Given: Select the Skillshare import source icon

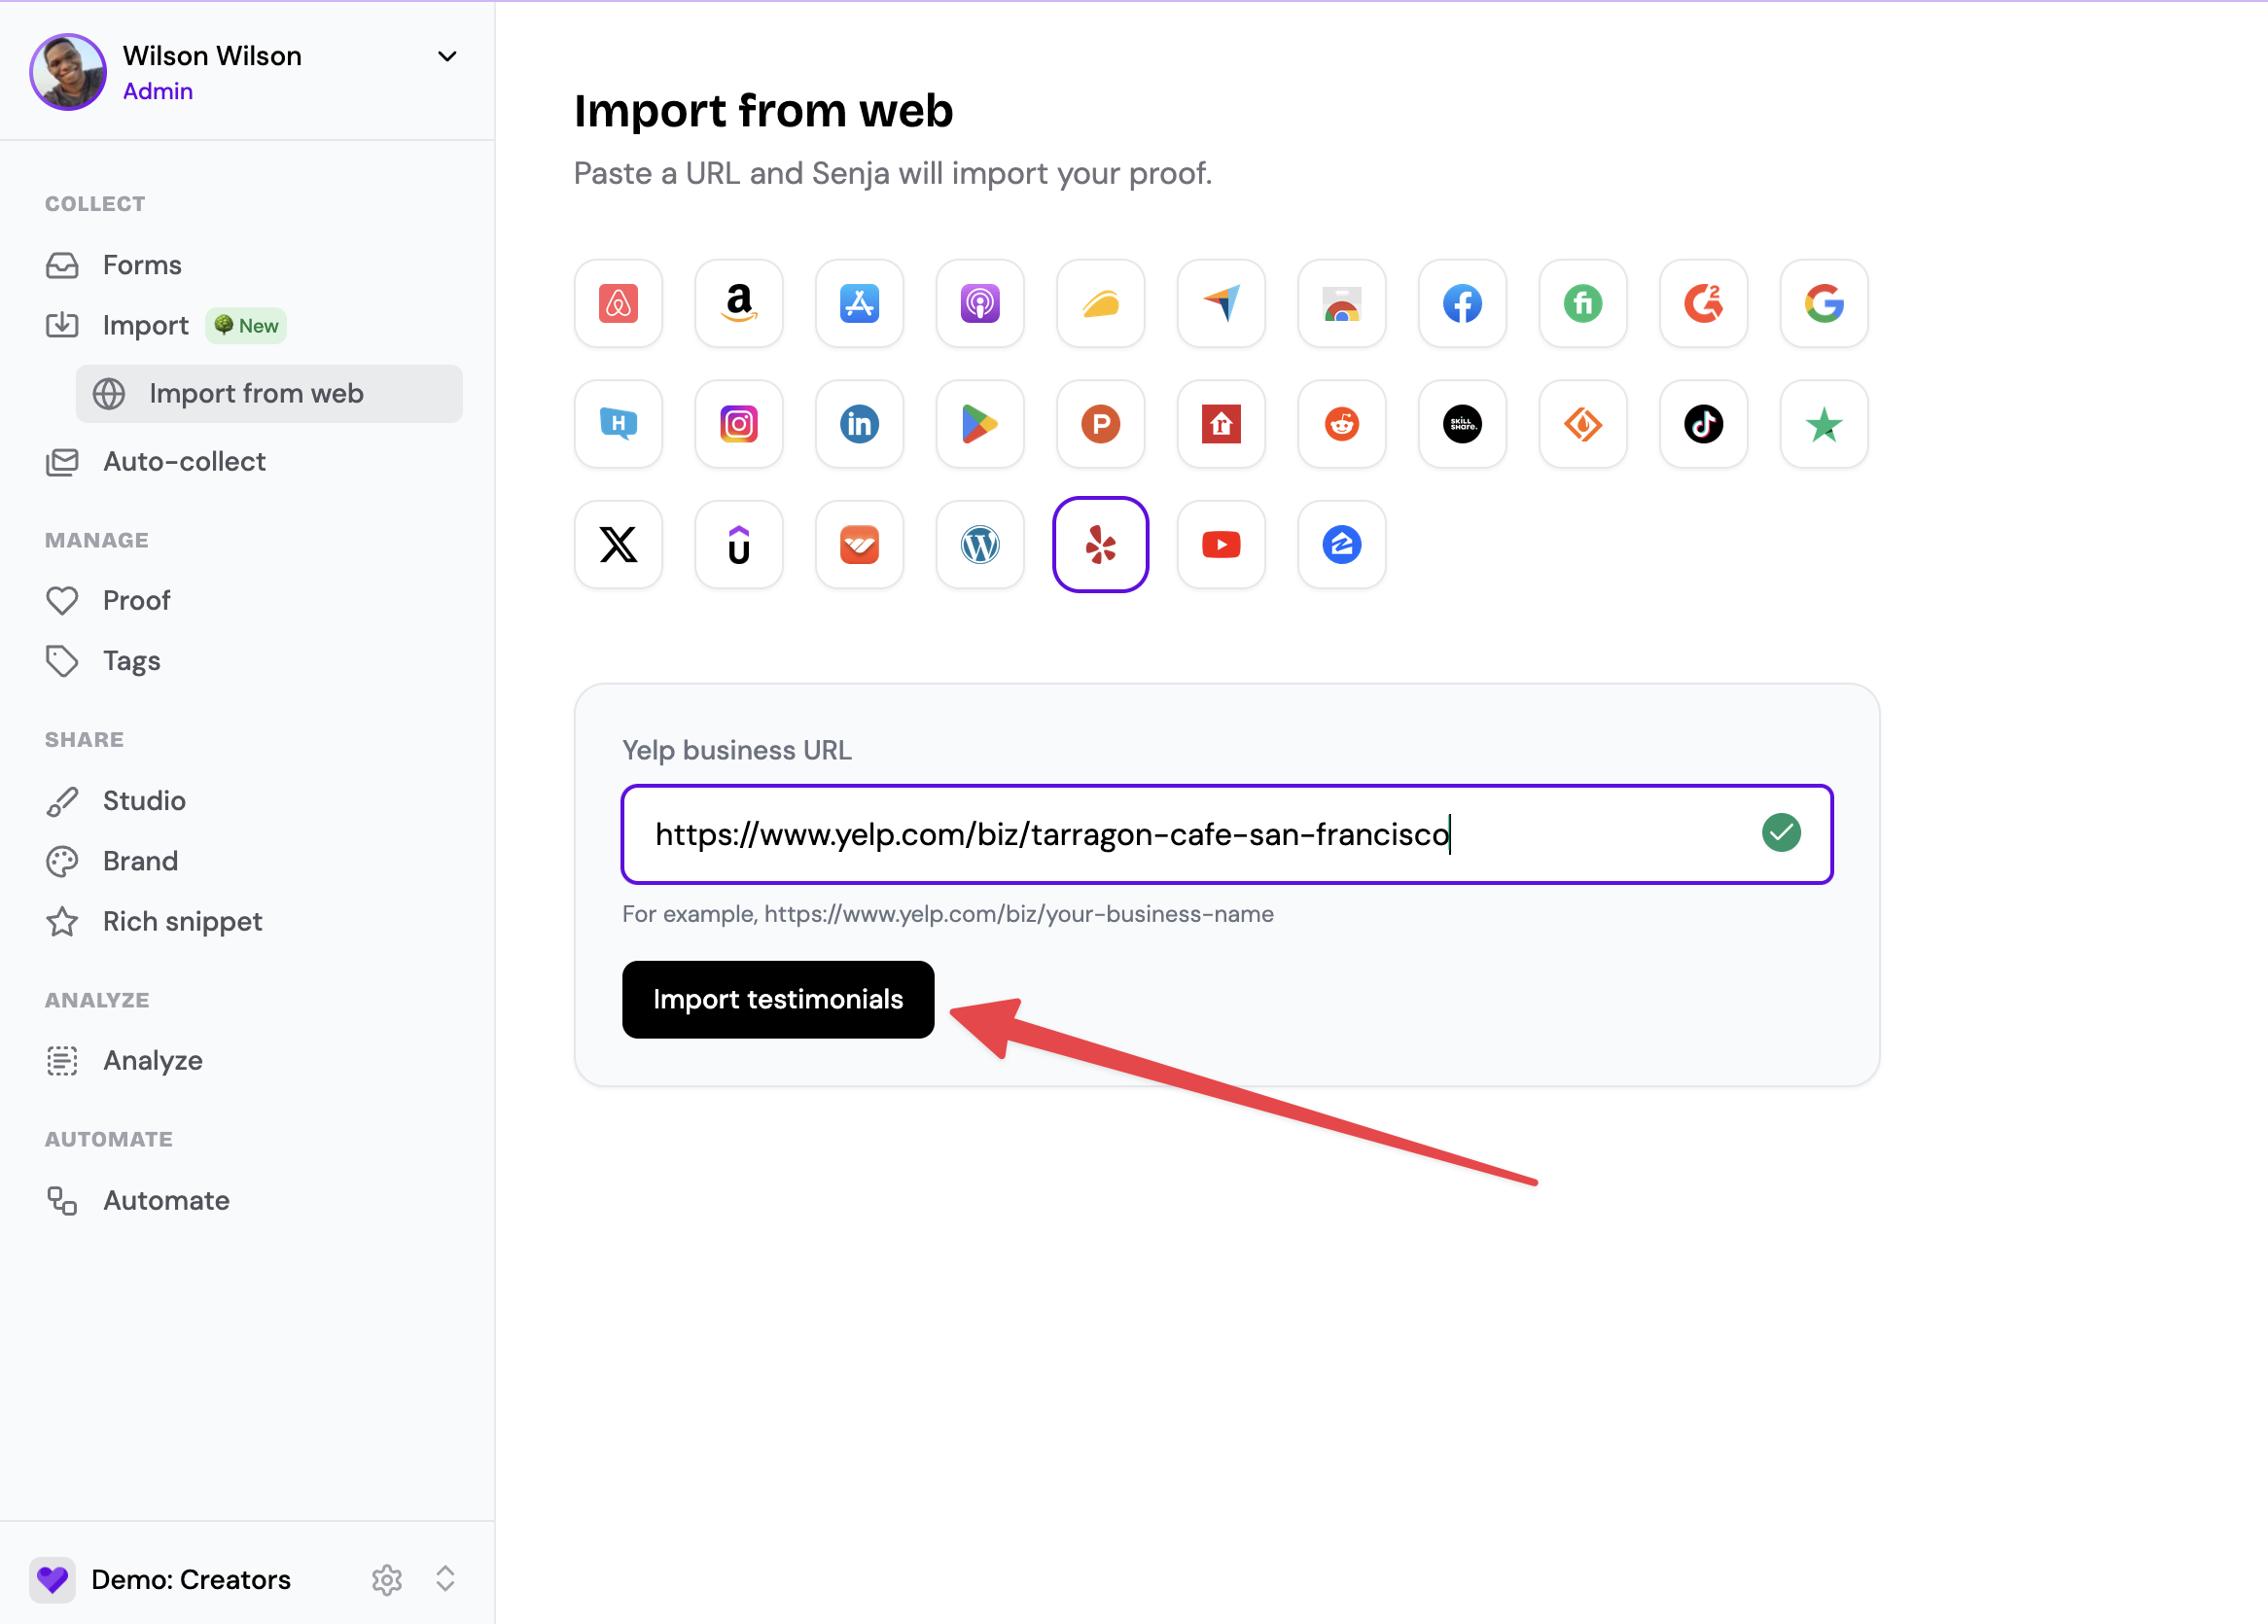Looking at the screenshot, I should click(x=1462, y=424).
